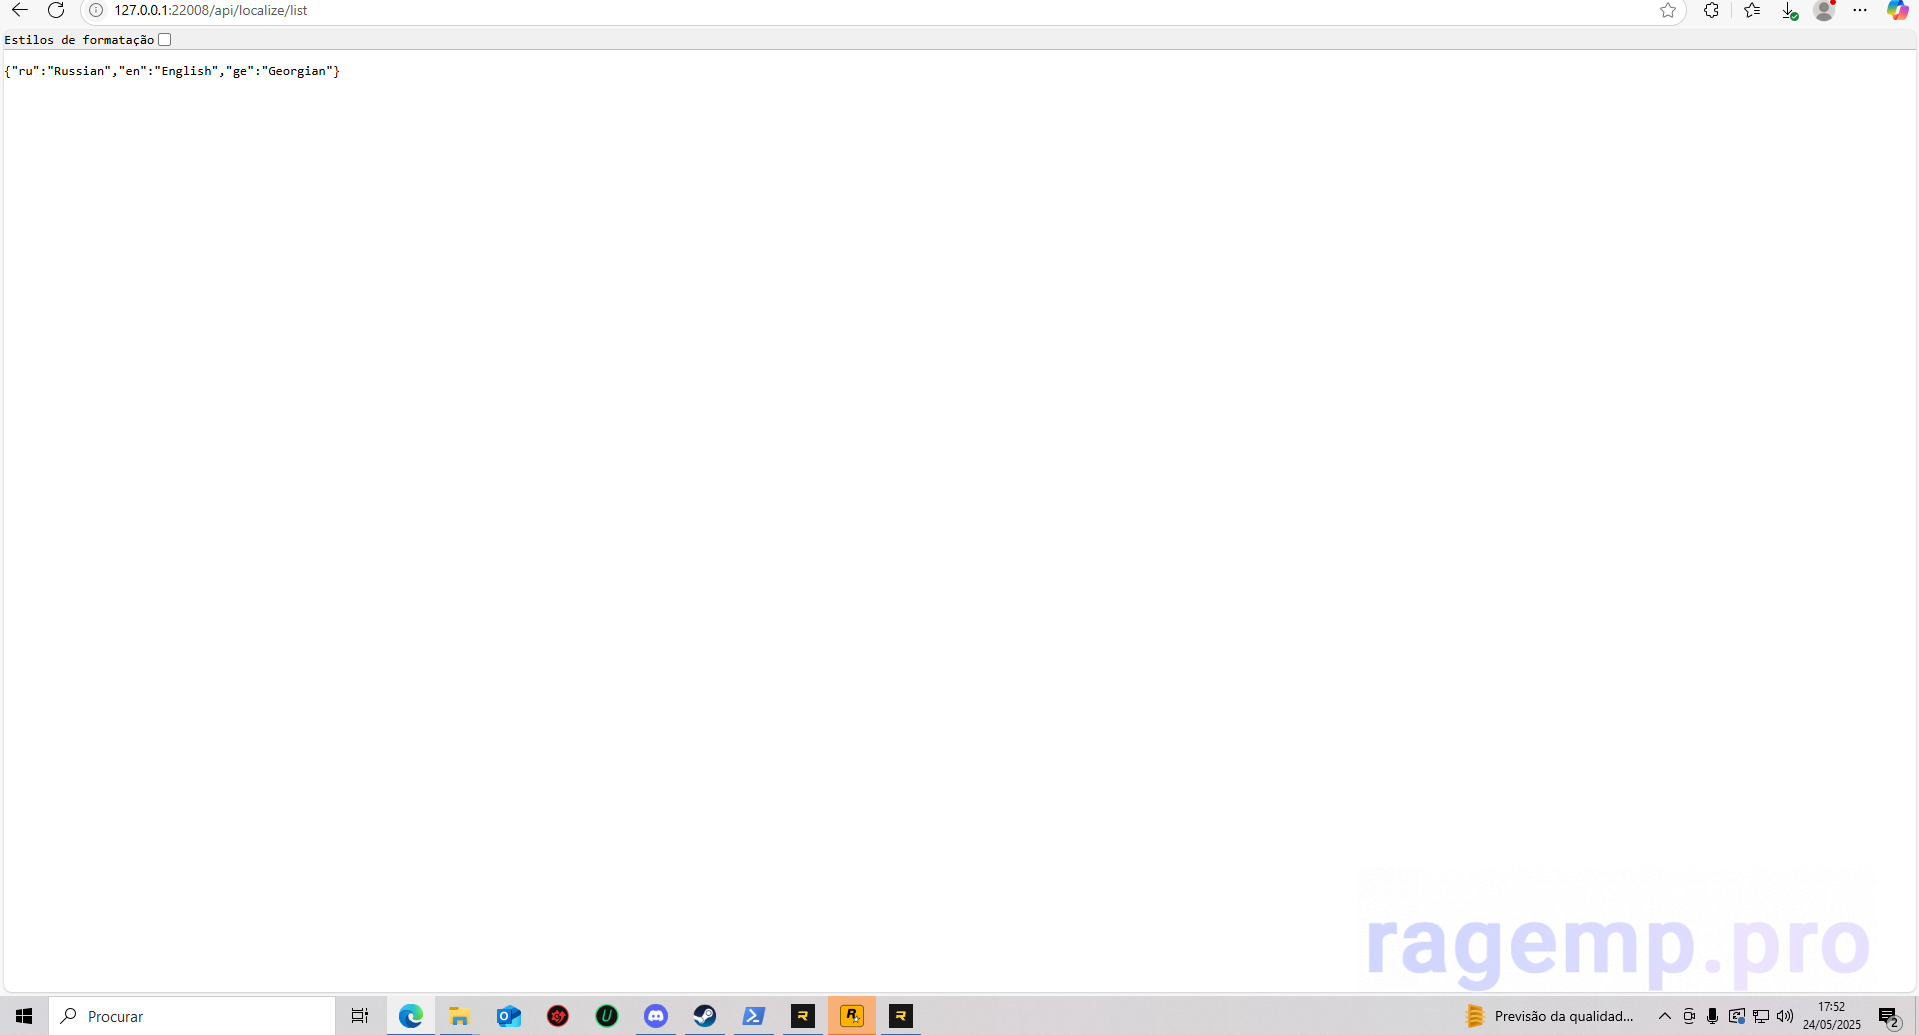Open the Windows Start menu

pyautogui.click(x=24, y=1016)
